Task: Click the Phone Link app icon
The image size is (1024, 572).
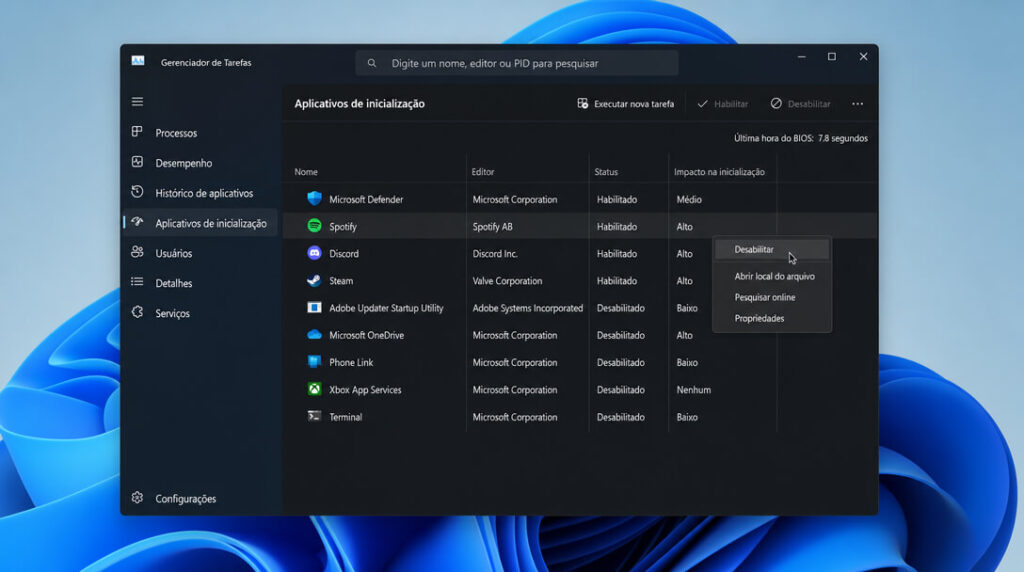Action: click(314, 362)
